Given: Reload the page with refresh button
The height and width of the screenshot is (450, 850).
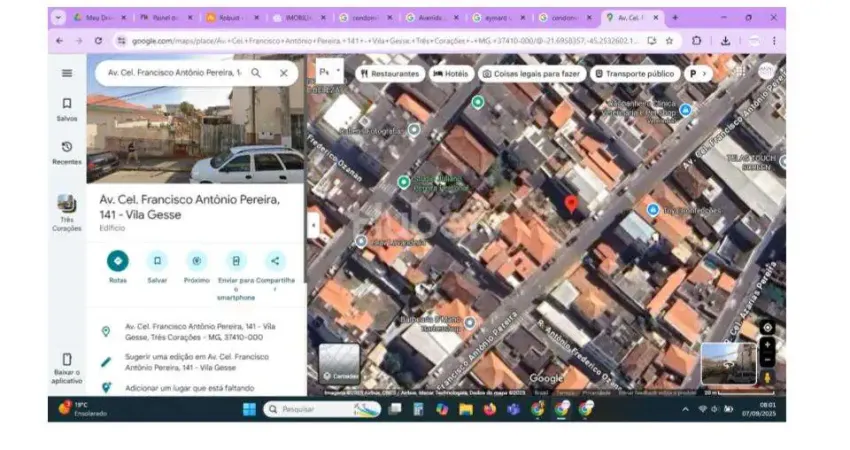Looking at the screenshot, I should [98, 41].
